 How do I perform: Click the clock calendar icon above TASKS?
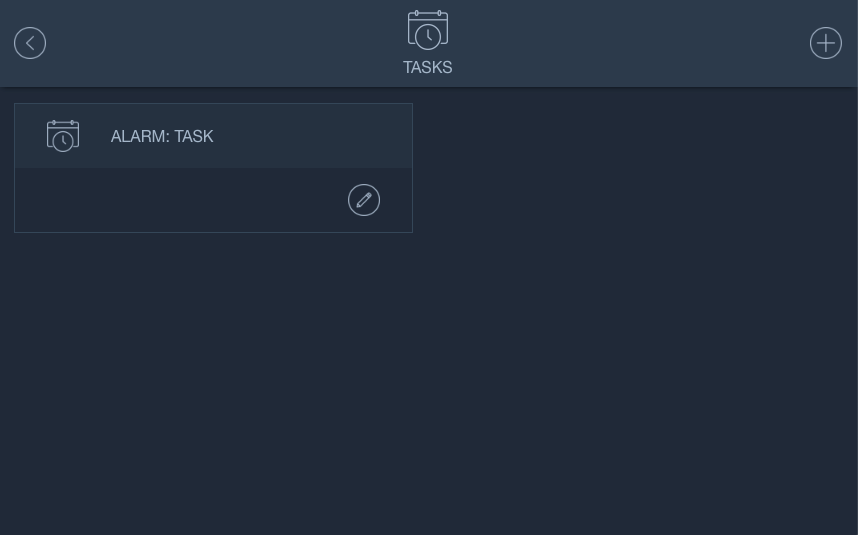(x=427, y=30)
